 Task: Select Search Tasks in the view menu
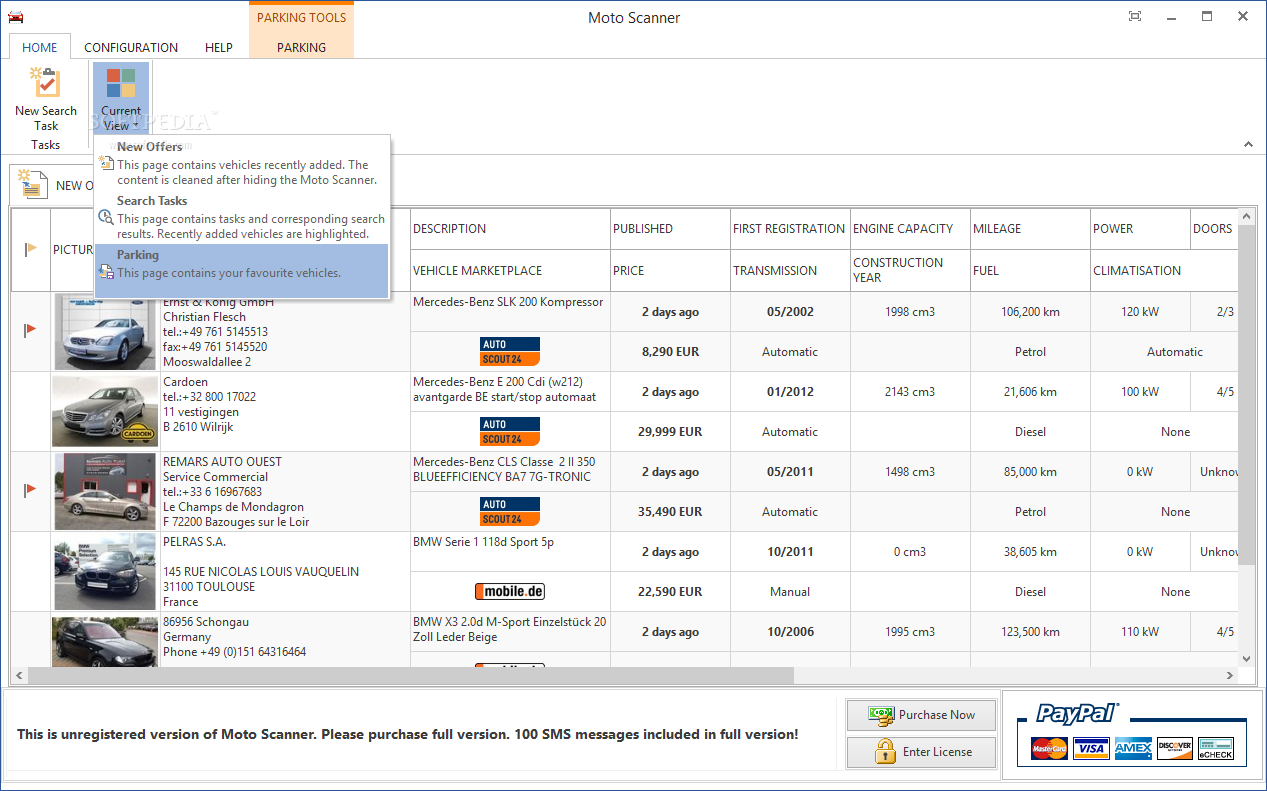click(x=241, y=217)
